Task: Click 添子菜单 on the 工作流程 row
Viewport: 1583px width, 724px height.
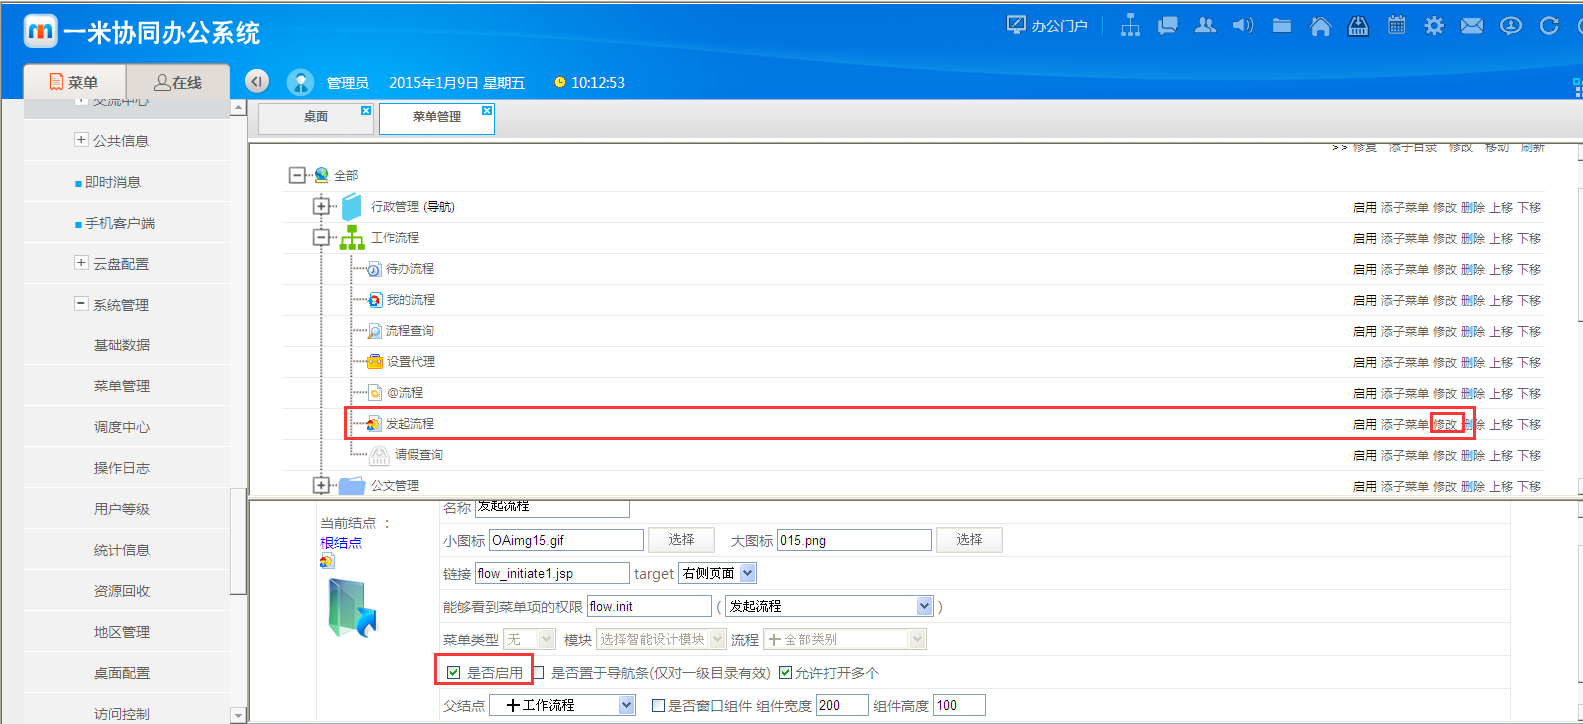Action: 1405,239
